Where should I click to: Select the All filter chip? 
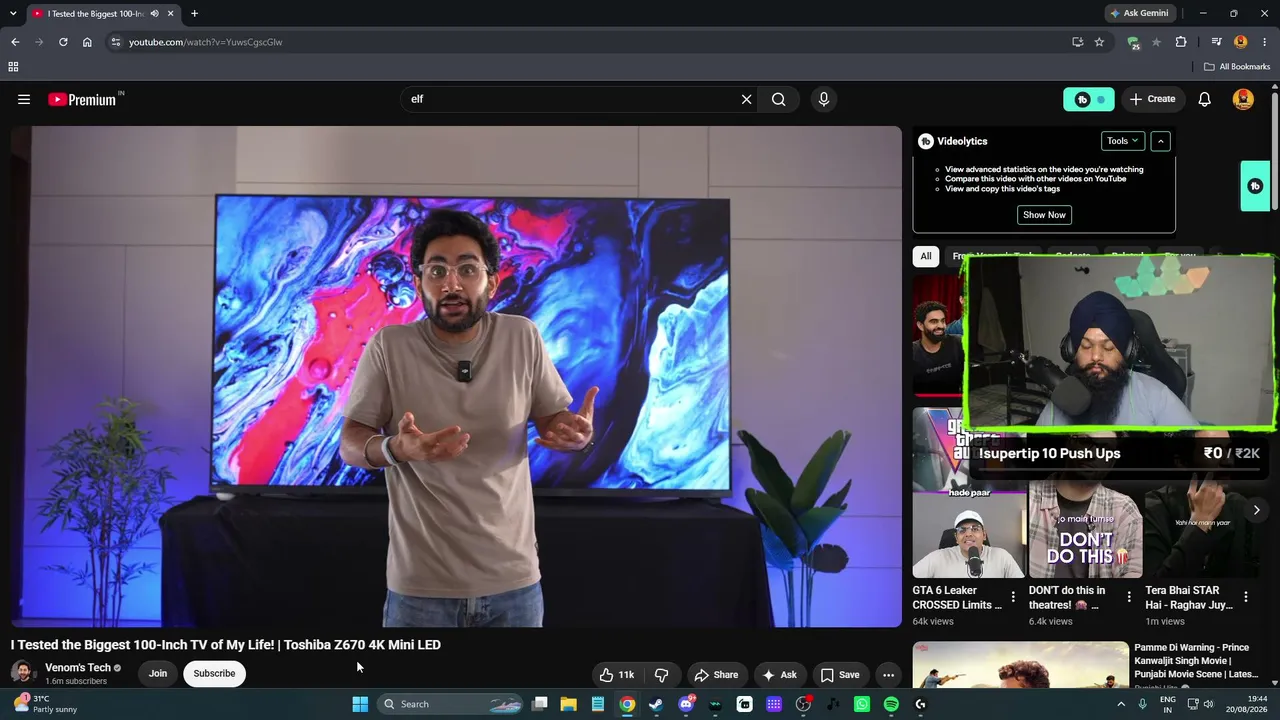(926, 256)
